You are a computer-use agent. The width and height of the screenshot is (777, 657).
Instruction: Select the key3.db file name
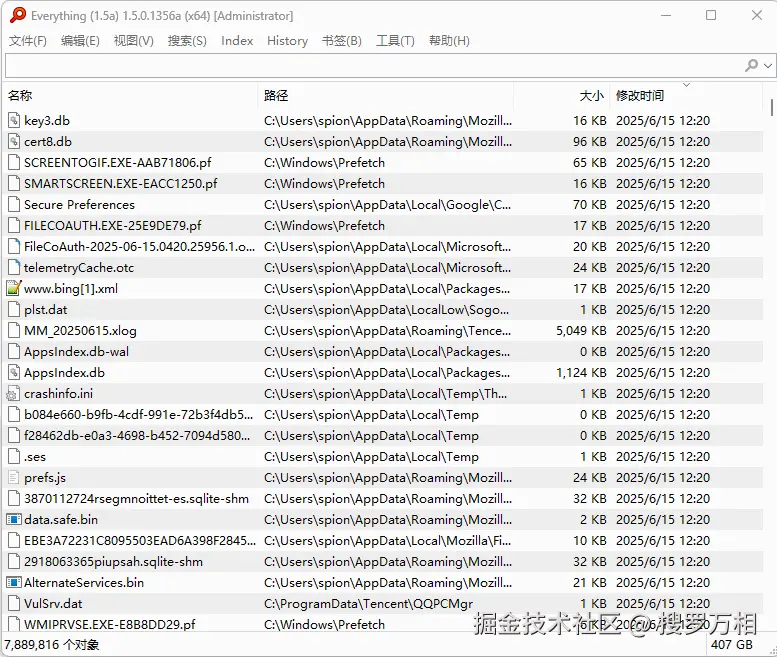coord(47,120)
